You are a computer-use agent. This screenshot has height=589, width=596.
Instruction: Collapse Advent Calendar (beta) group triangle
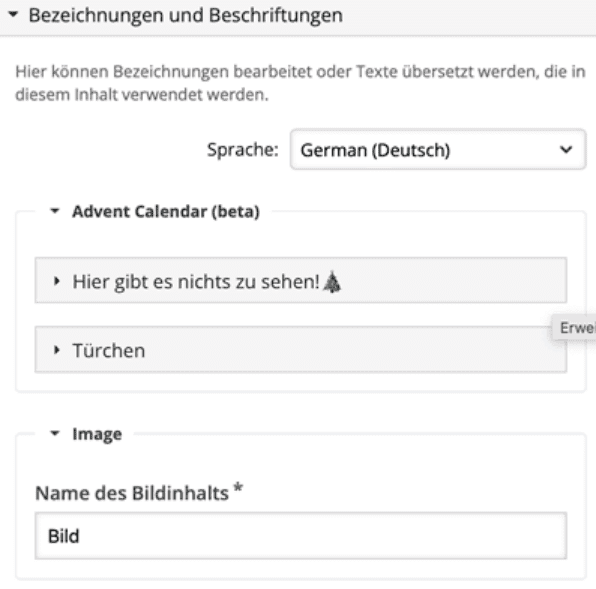[55, 211]
